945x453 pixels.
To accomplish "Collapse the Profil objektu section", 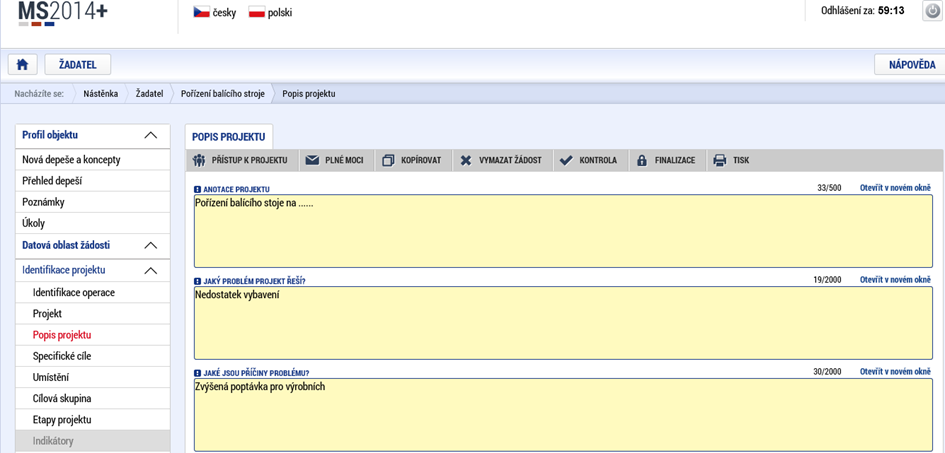I will [151, 136].
